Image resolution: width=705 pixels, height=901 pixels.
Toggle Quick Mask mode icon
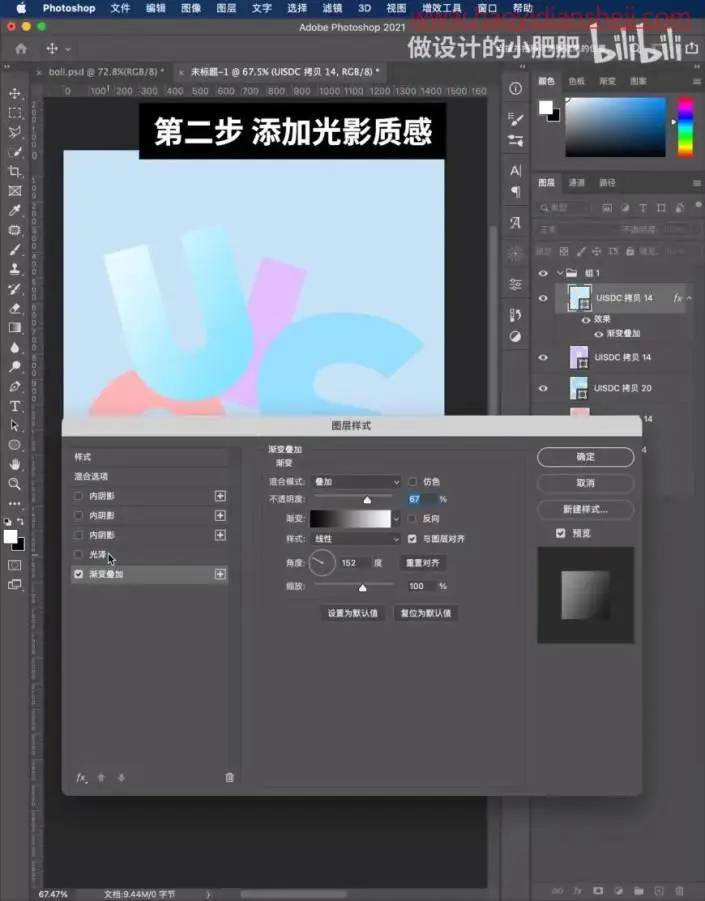pos(15,565)
